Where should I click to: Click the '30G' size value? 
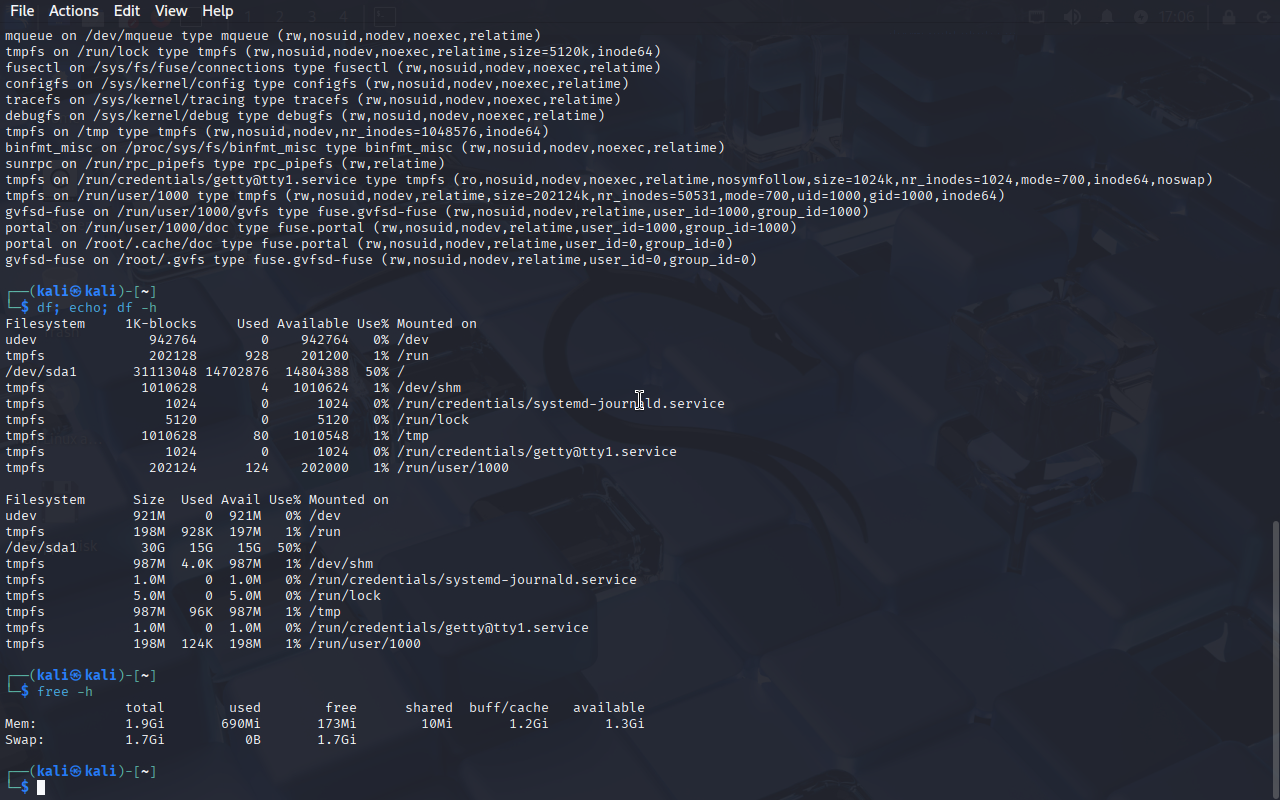(153, 547)
